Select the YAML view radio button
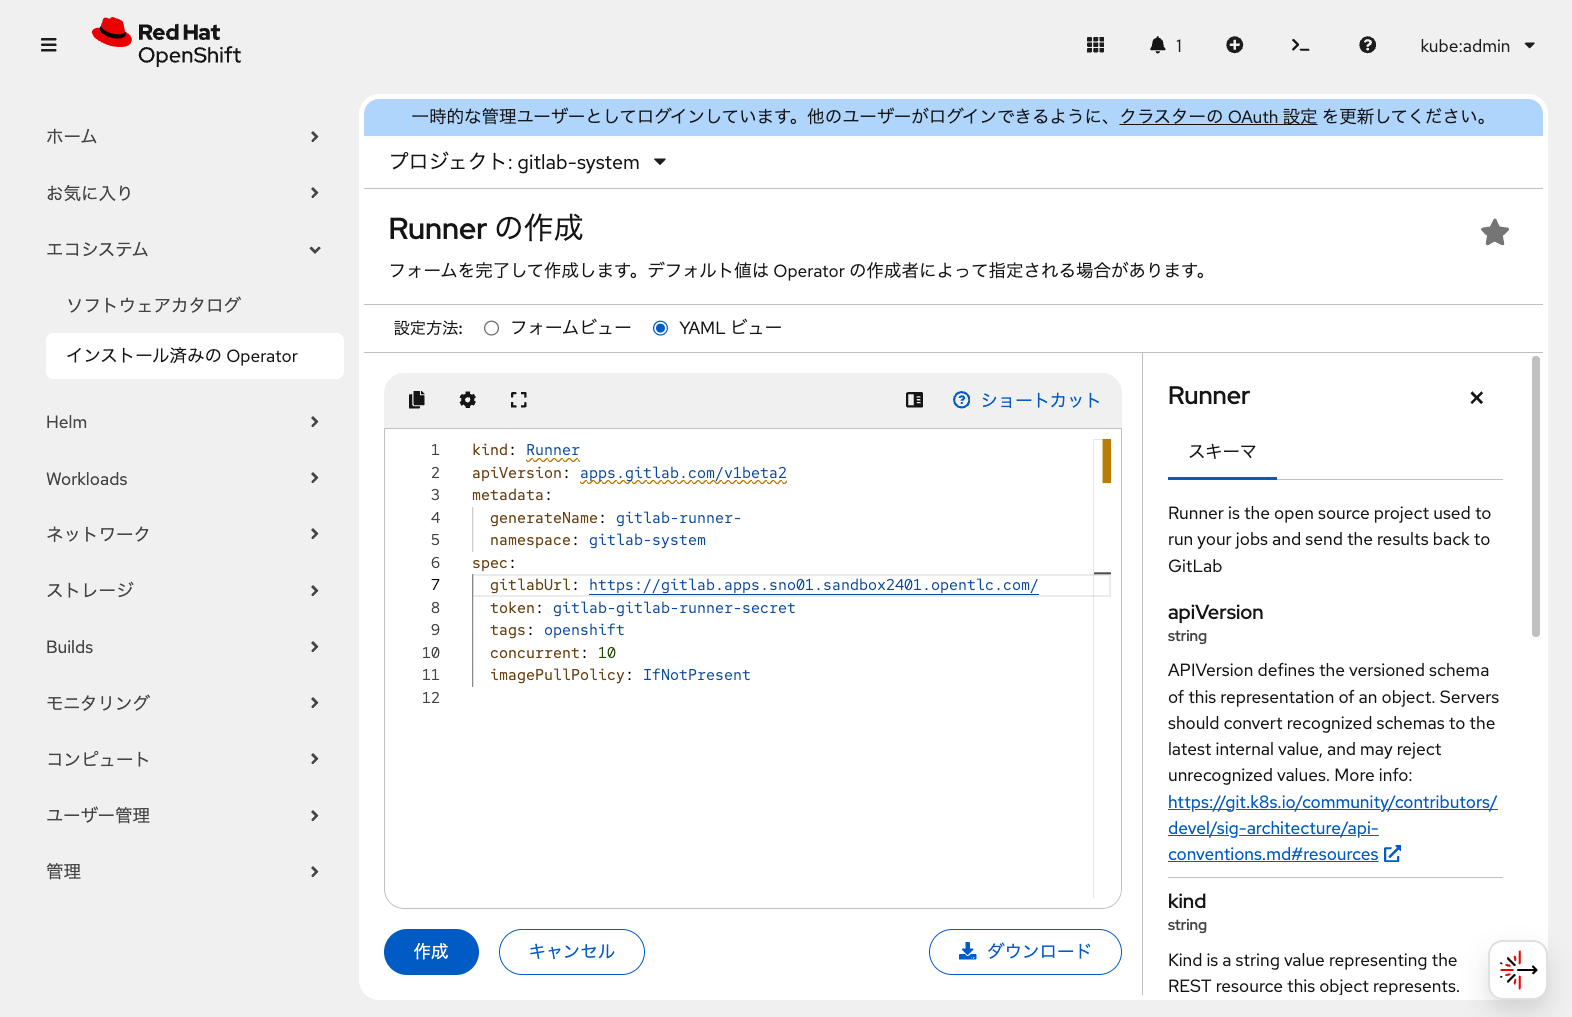 pos(660,328)
